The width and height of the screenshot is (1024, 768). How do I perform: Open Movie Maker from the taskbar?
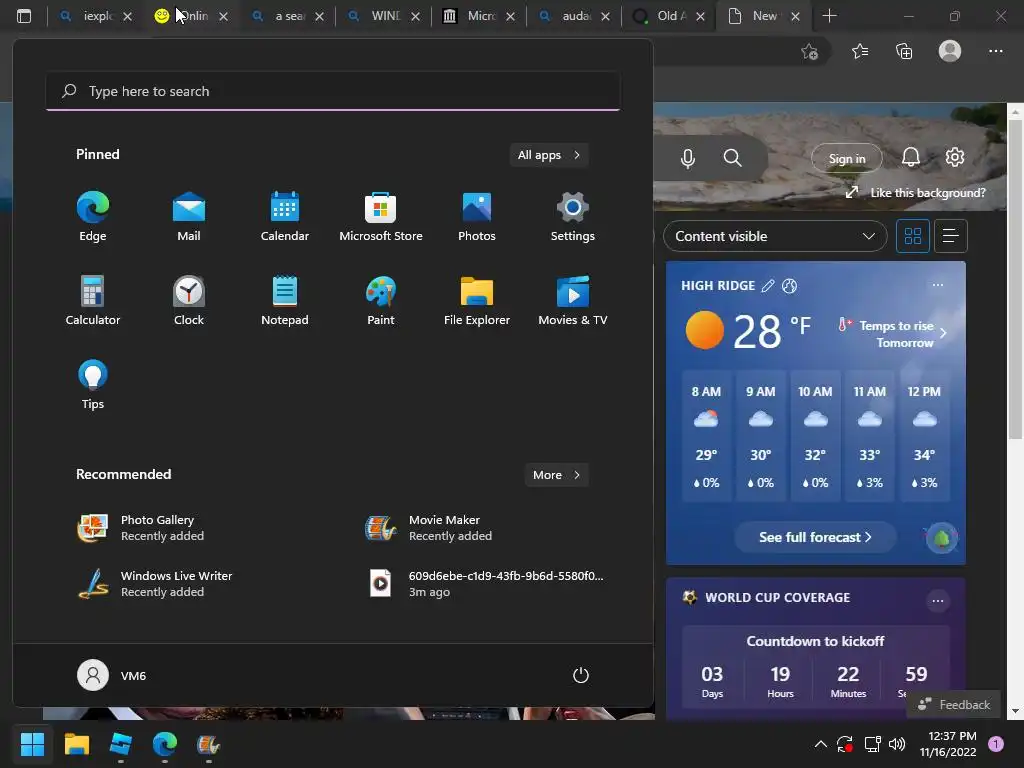click(x=208, y=744)
